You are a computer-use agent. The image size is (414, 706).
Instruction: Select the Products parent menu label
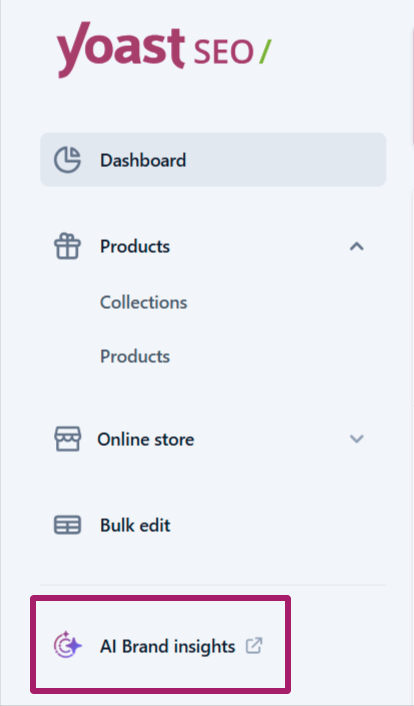135,246
